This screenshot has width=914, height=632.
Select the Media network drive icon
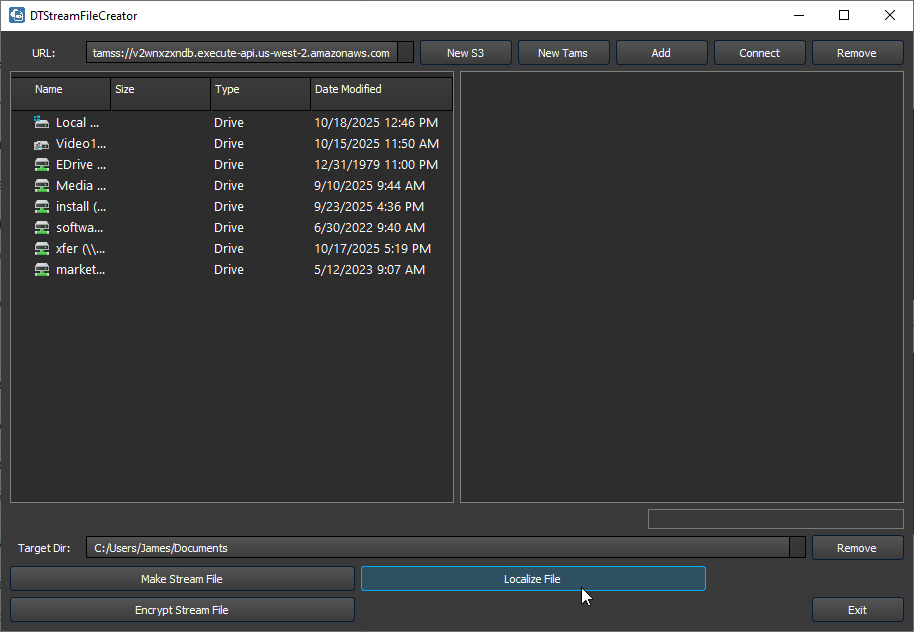tap(41, 186)
